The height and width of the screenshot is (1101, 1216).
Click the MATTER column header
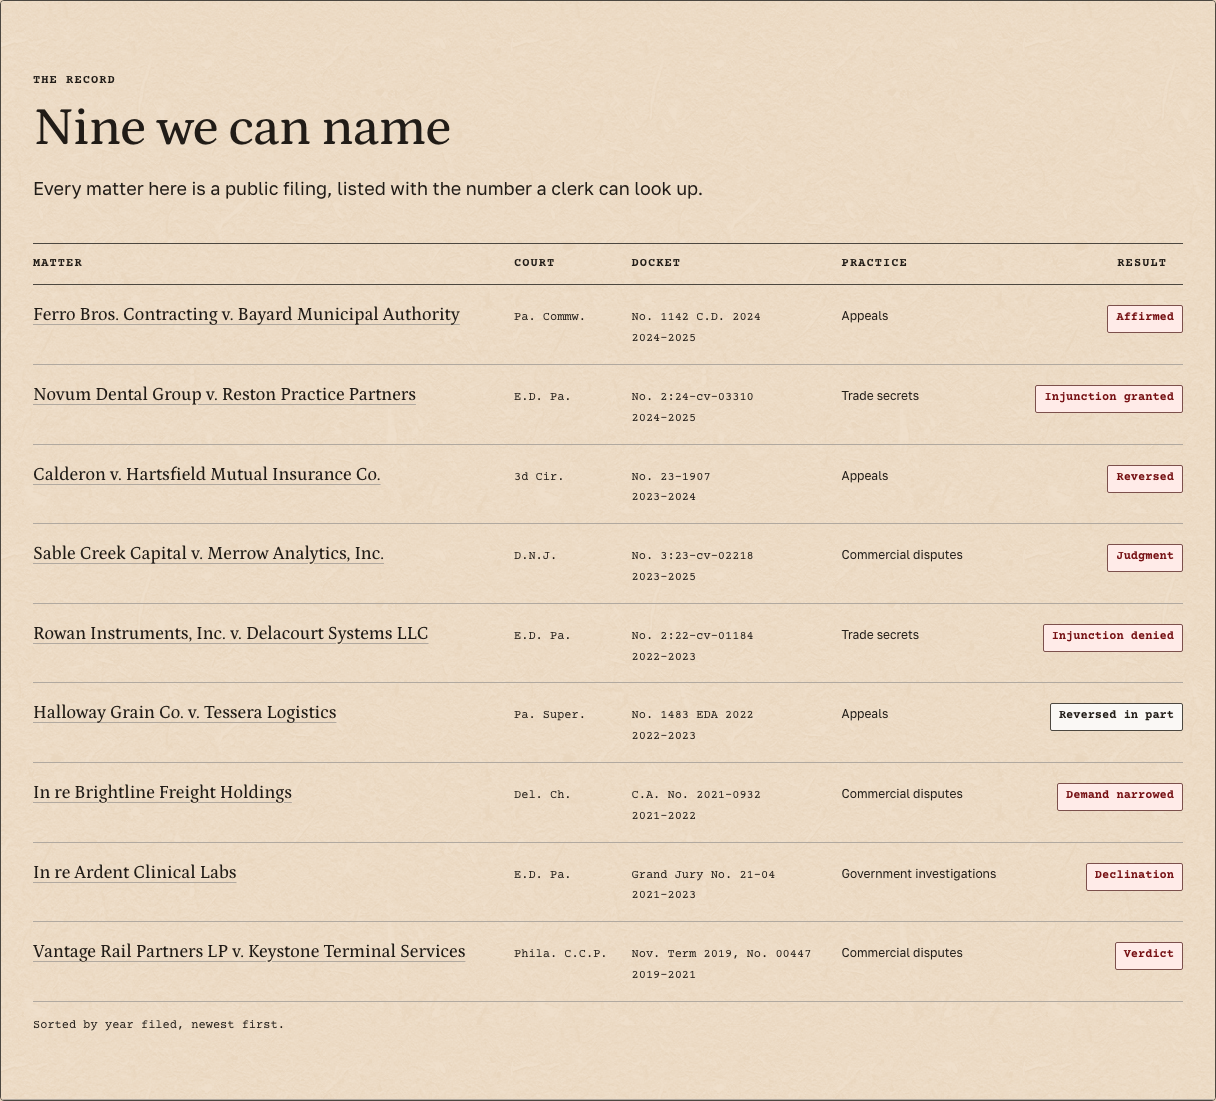58,263
